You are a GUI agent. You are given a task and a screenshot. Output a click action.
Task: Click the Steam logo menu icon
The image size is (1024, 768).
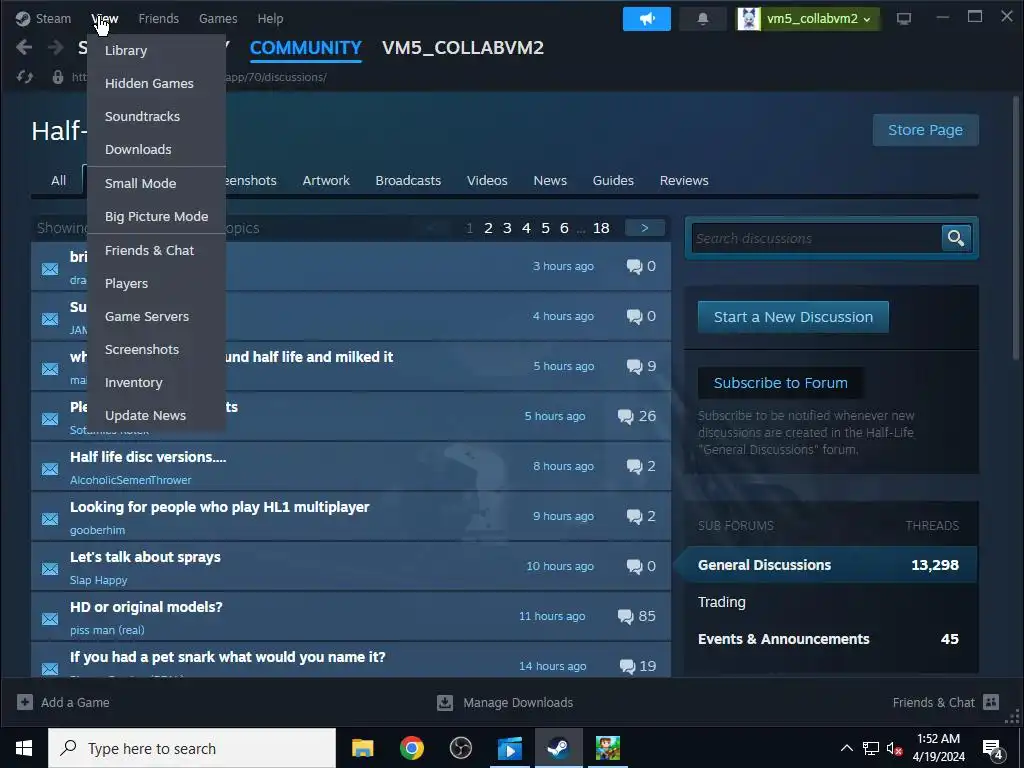[x=23, y=18]
